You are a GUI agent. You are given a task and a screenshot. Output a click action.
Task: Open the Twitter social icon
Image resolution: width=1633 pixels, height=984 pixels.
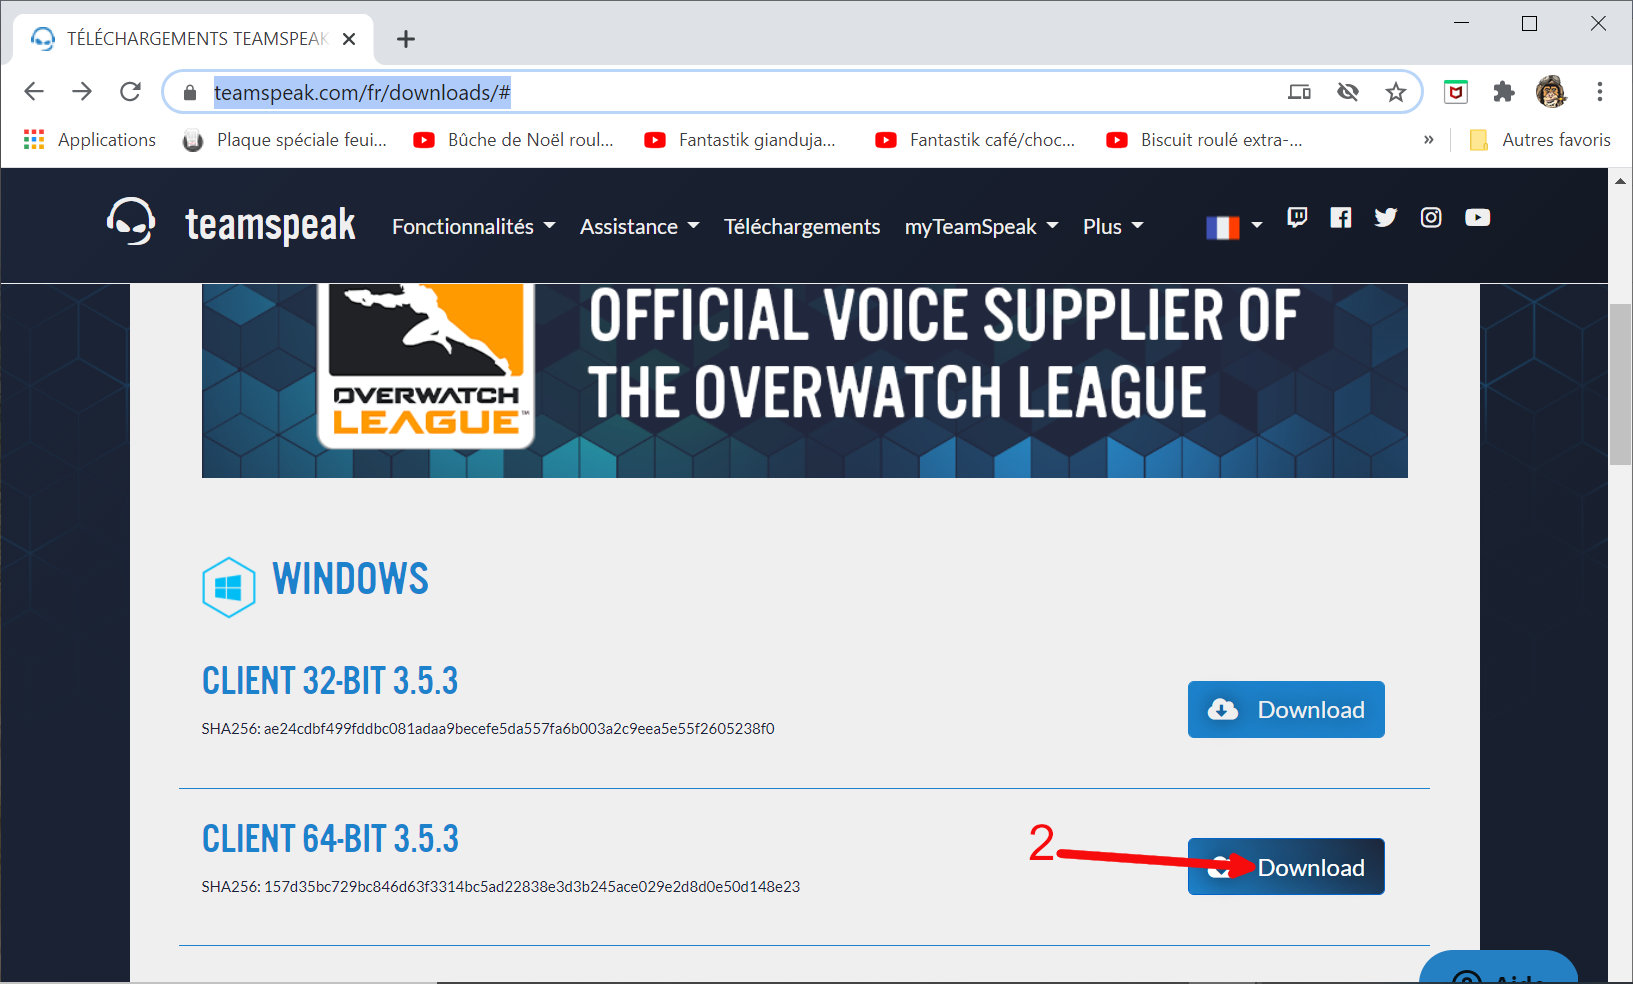(1385, 217)
